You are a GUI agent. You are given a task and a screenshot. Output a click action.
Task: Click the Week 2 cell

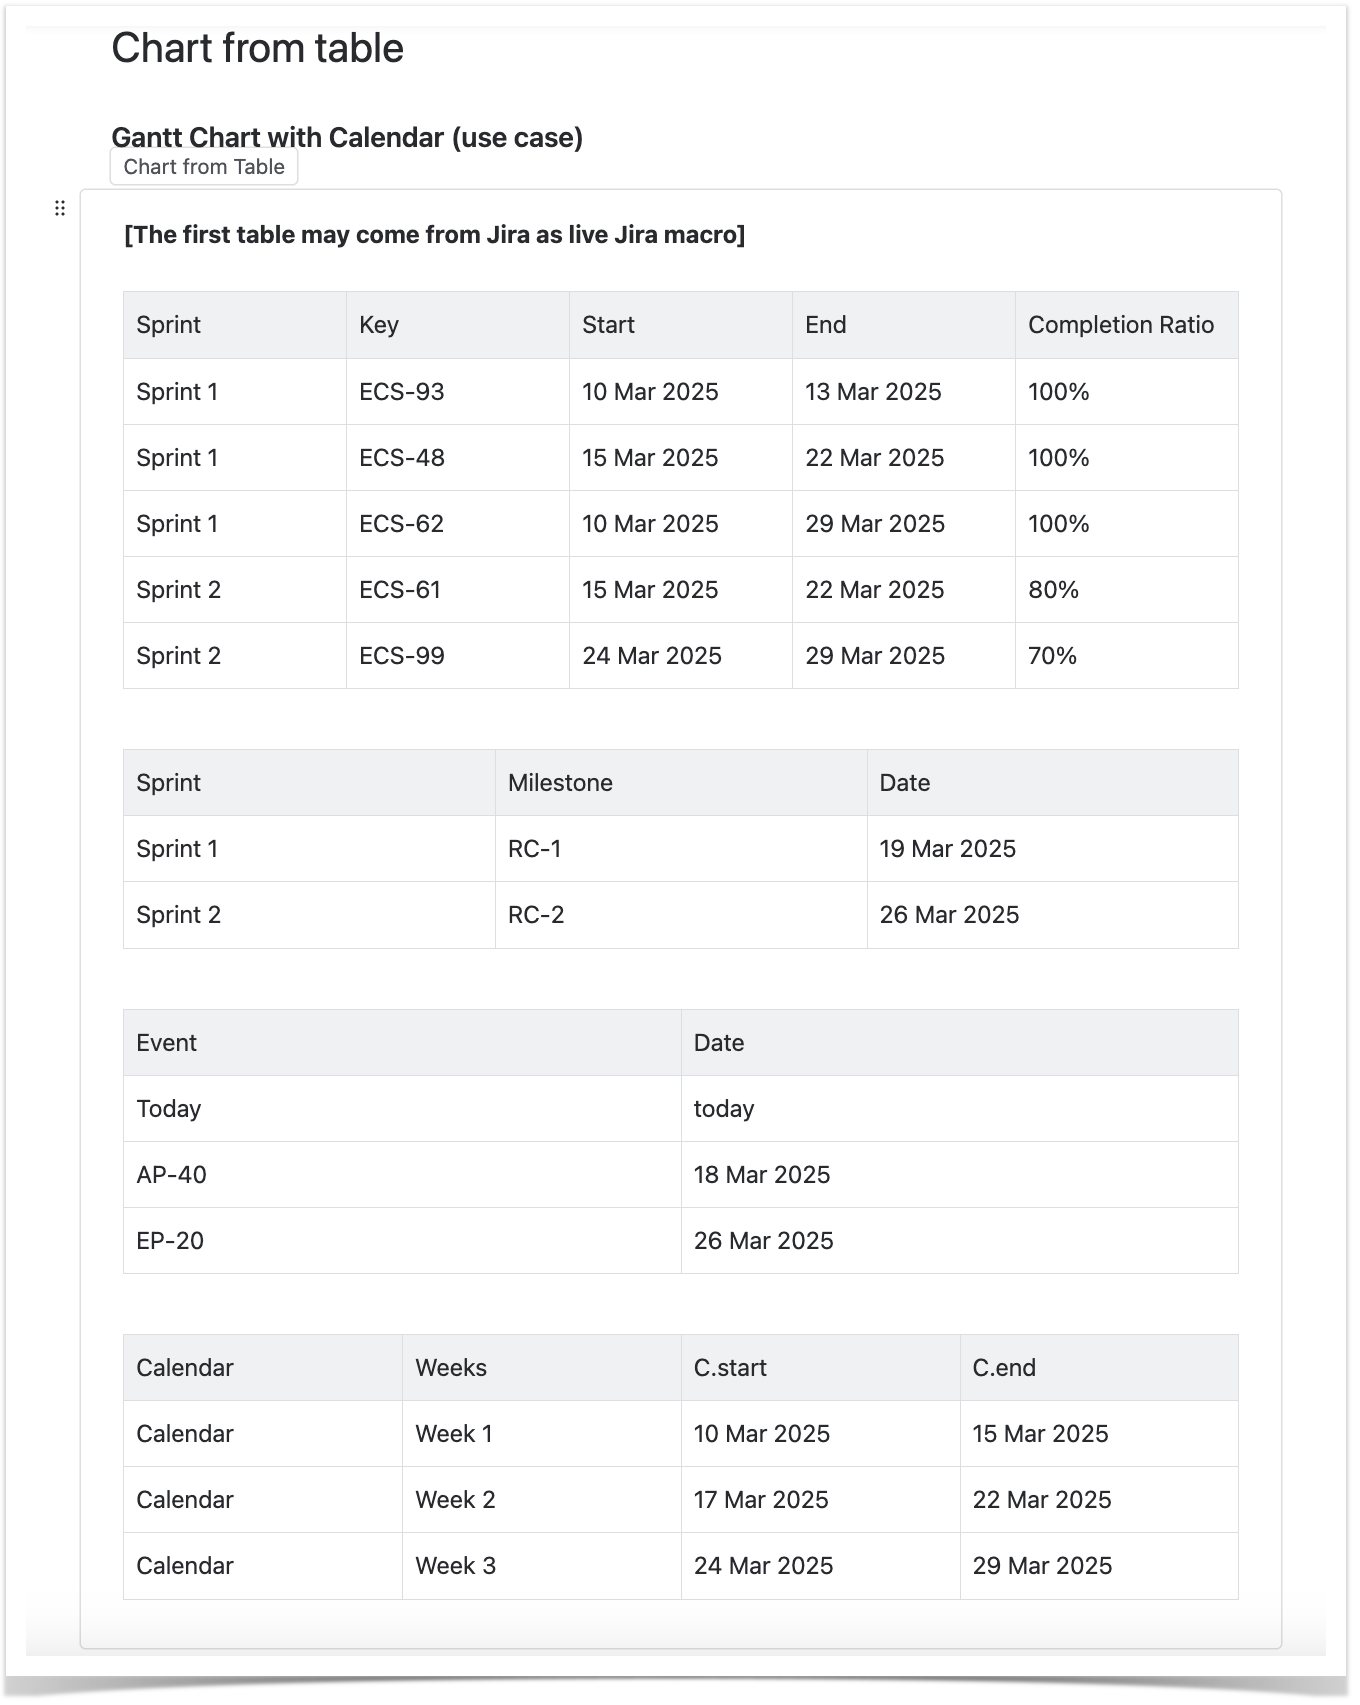[455, 1500]
